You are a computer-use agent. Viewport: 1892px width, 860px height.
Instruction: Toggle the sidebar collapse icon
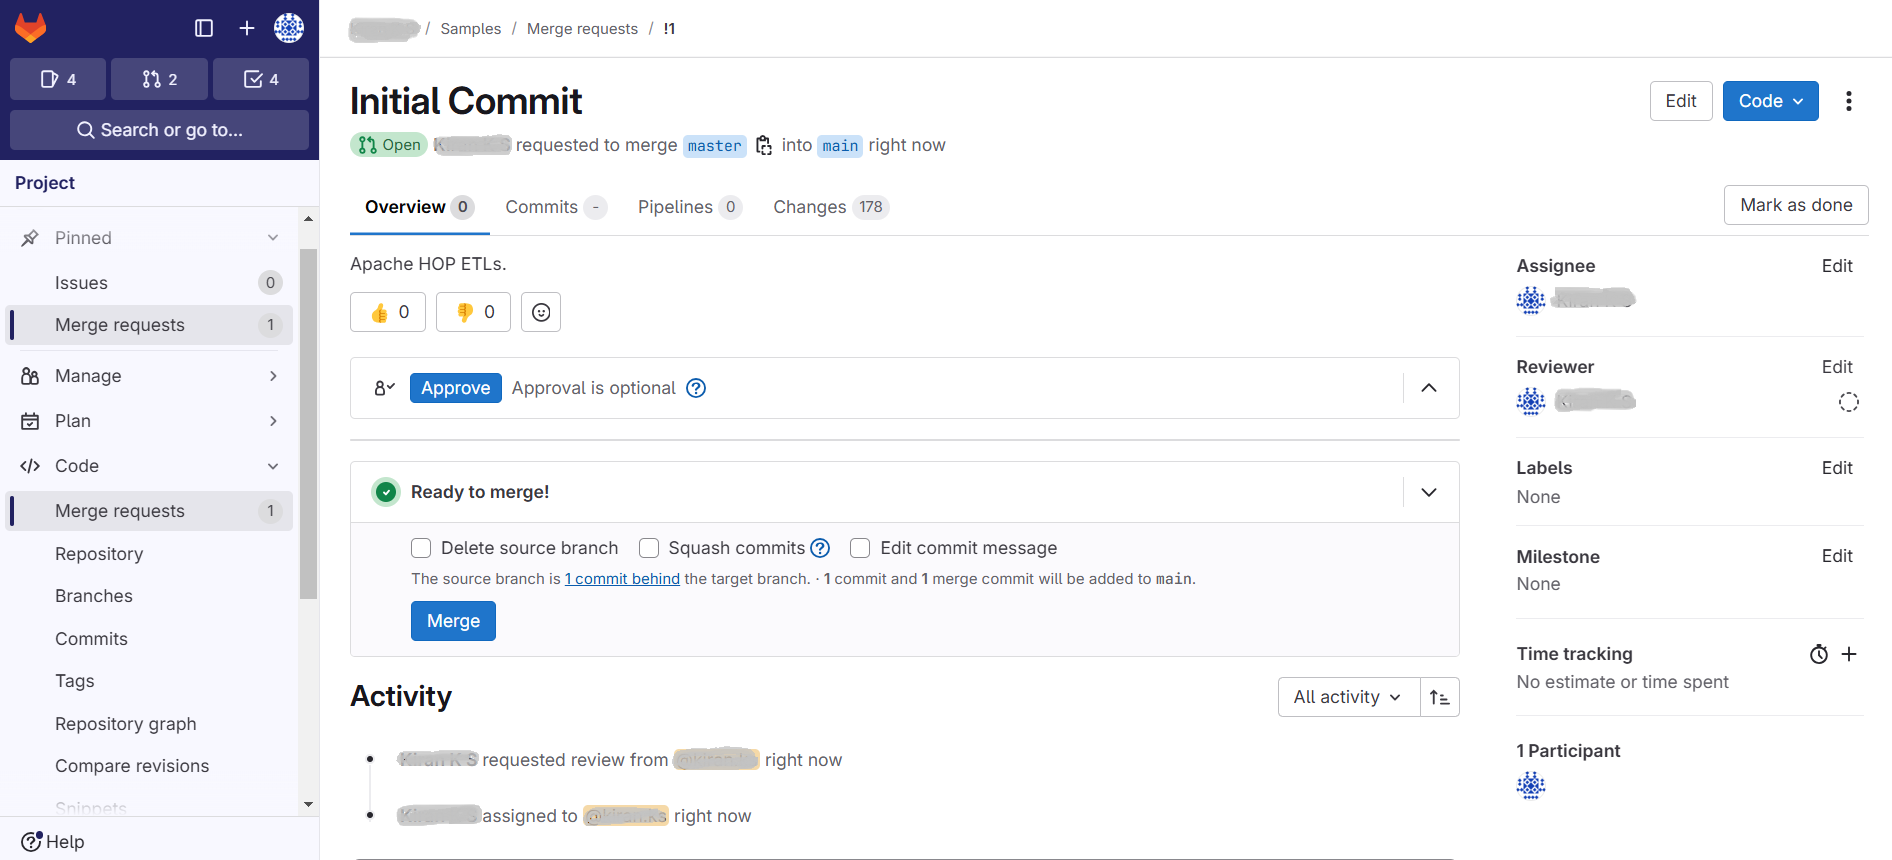204,28
